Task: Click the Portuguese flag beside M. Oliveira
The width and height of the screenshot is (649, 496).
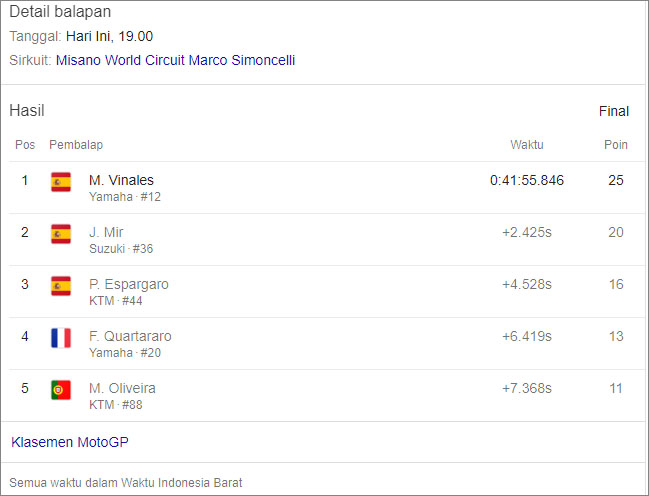Action: click(61, 389)
